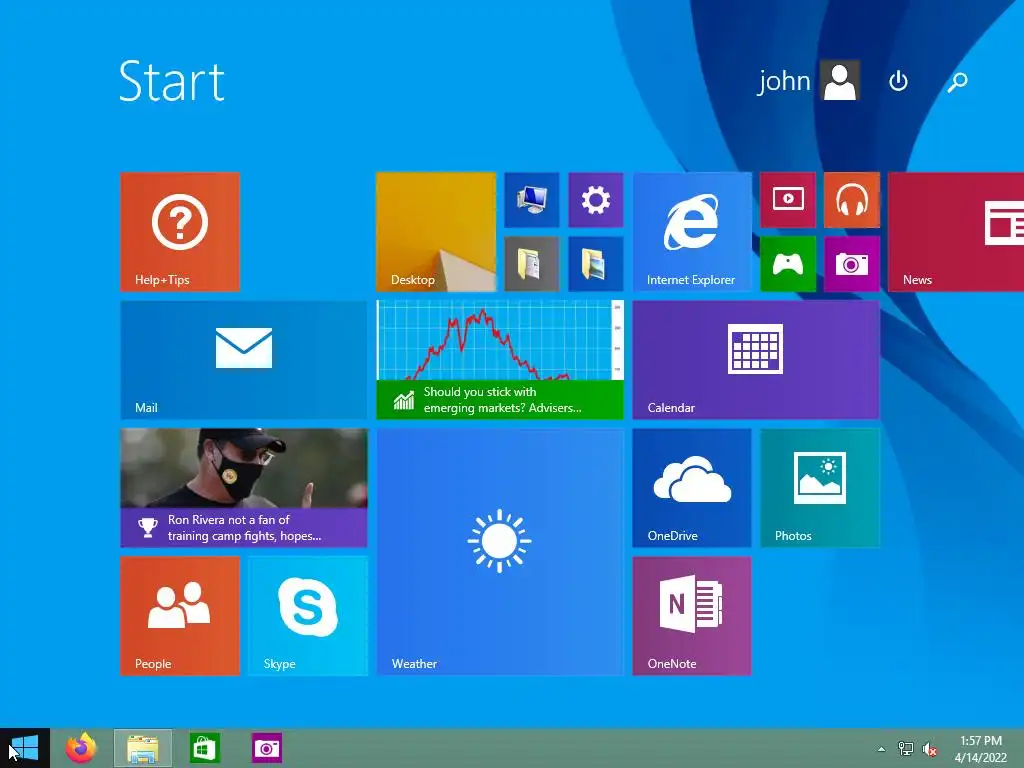This screenshot has height=768, width=1024.
Task: Open the search magnifier icon
Action: pos(957,82)
